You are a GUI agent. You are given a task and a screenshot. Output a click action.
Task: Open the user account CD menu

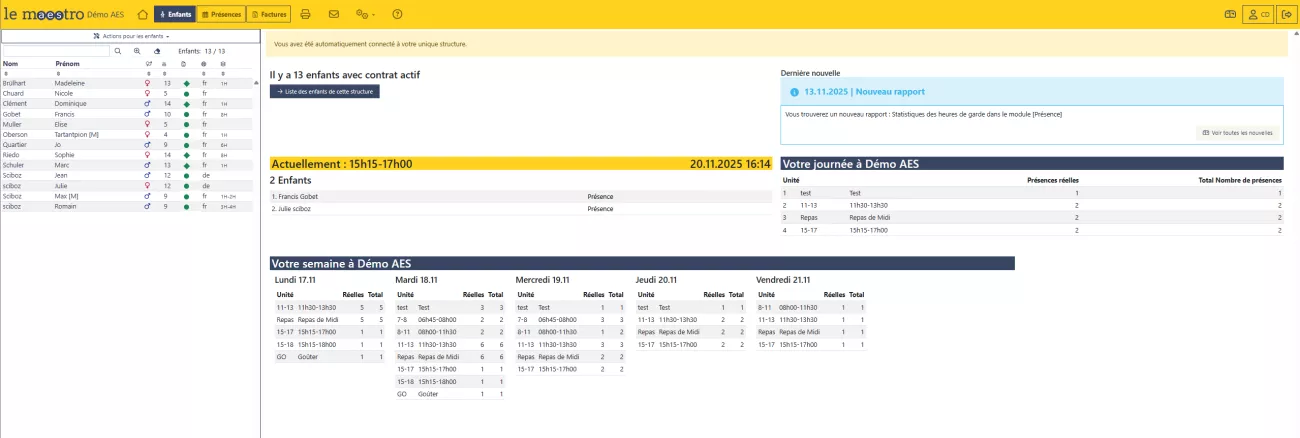point(1257,14)
